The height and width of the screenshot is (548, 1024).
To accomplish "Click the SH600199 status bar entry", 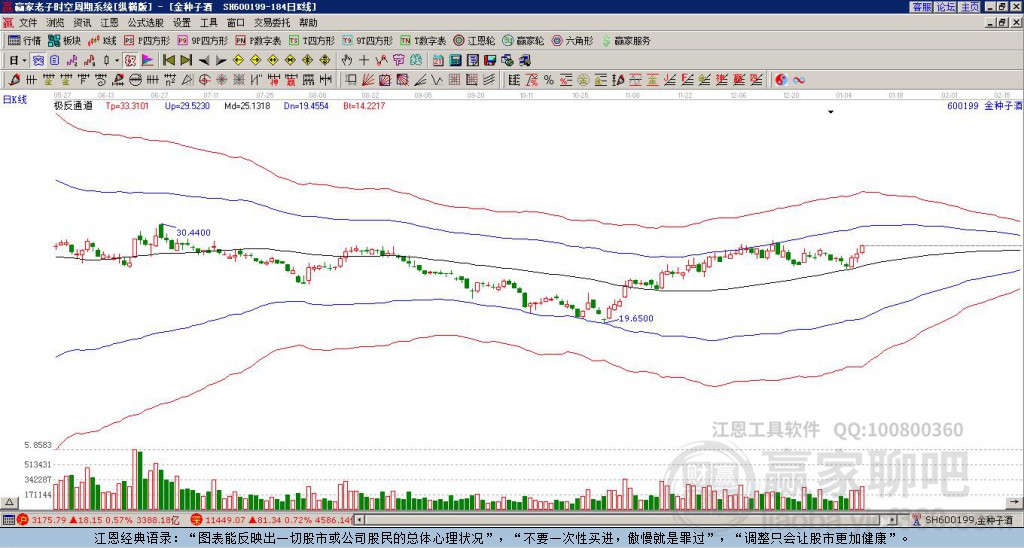I will pyautogui.click(x=964, y=520).
